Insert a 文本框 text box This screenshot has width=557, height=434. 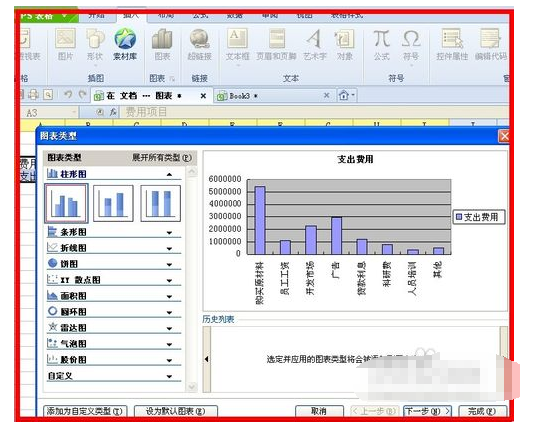[x=237, y=44]
